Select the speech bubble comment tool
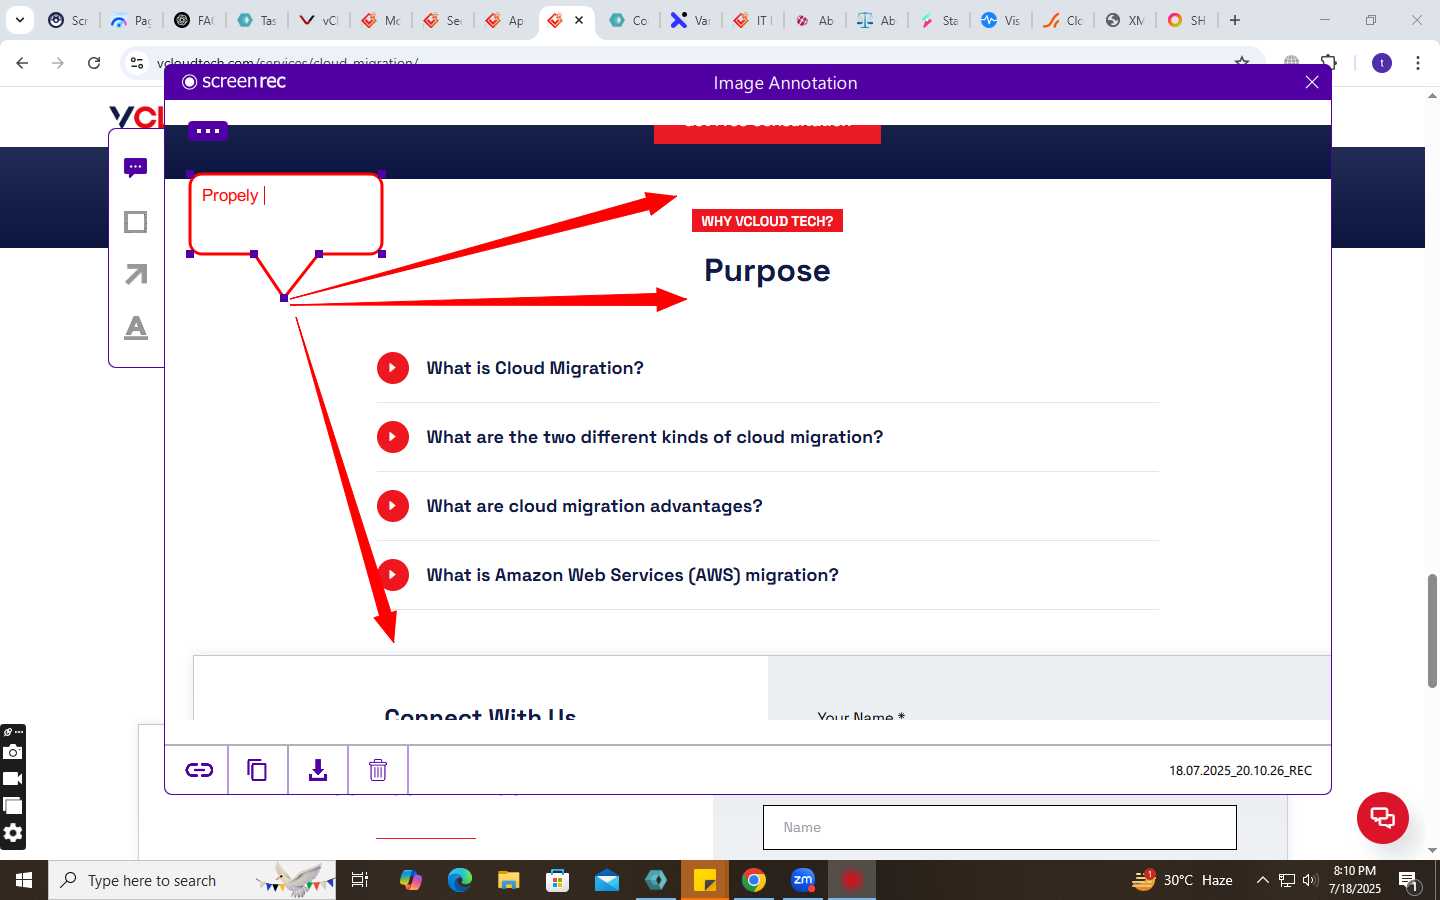 click(136, 168)
